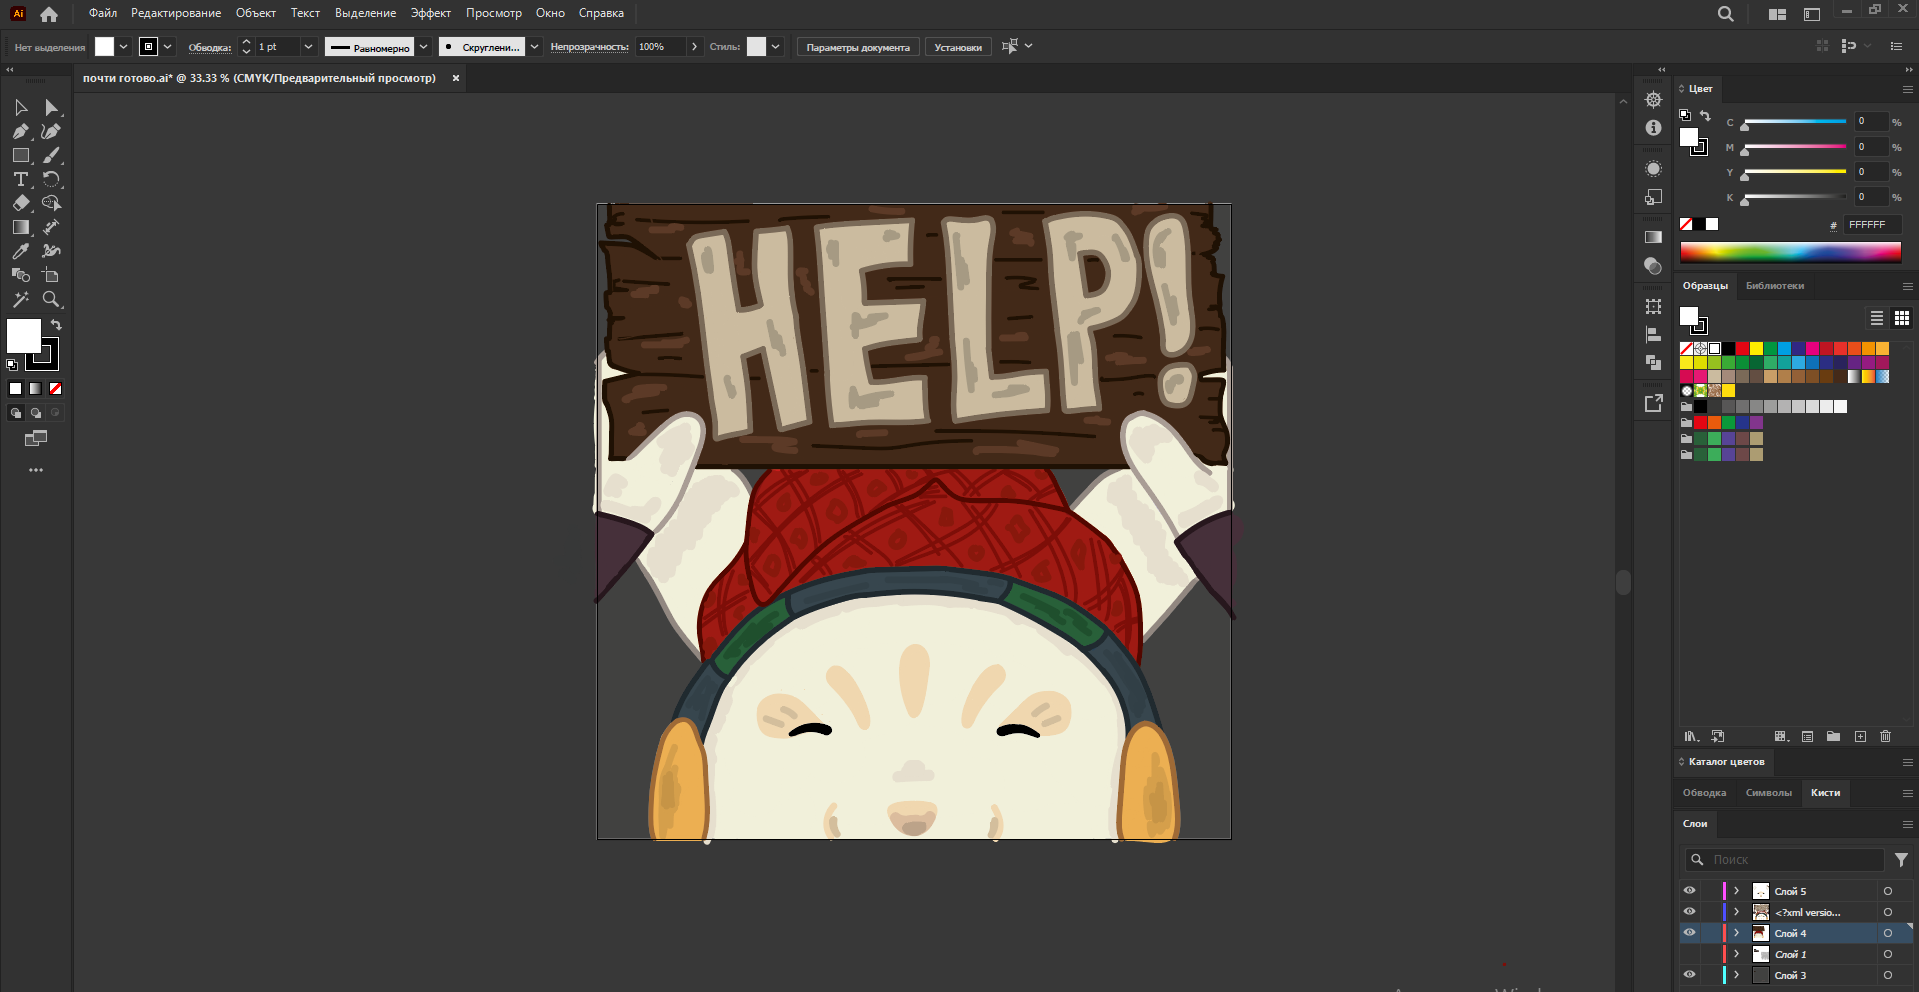Click the Обводка label in control bar
Viewport: 1919px width, 992px height.
210,47
